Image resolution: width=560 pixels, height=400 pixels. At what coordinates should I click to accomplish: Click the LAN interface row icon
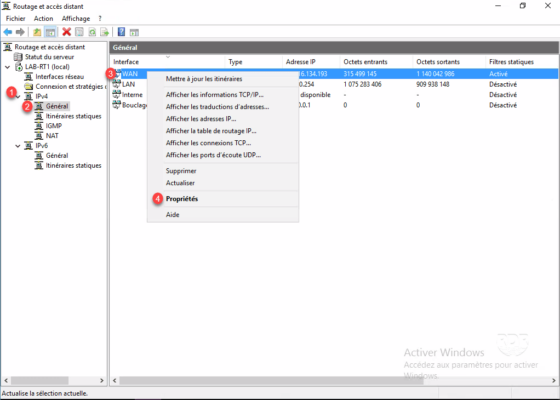point(116,84)
